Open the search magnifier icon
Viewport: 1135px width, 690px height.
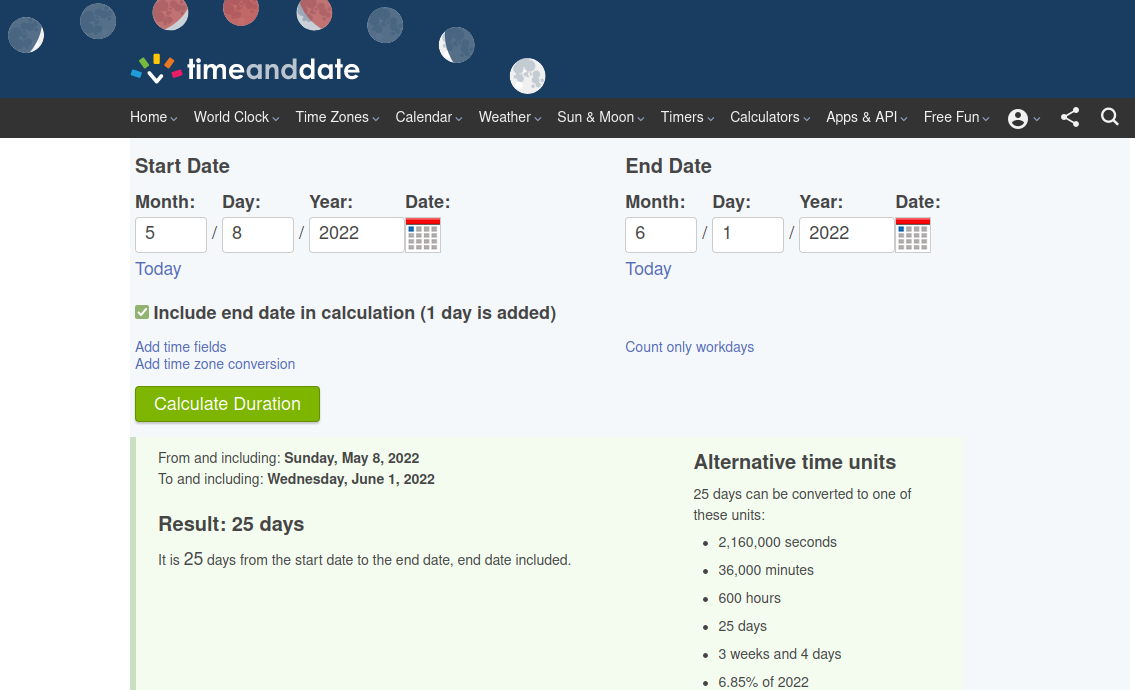pos(1110,117)
